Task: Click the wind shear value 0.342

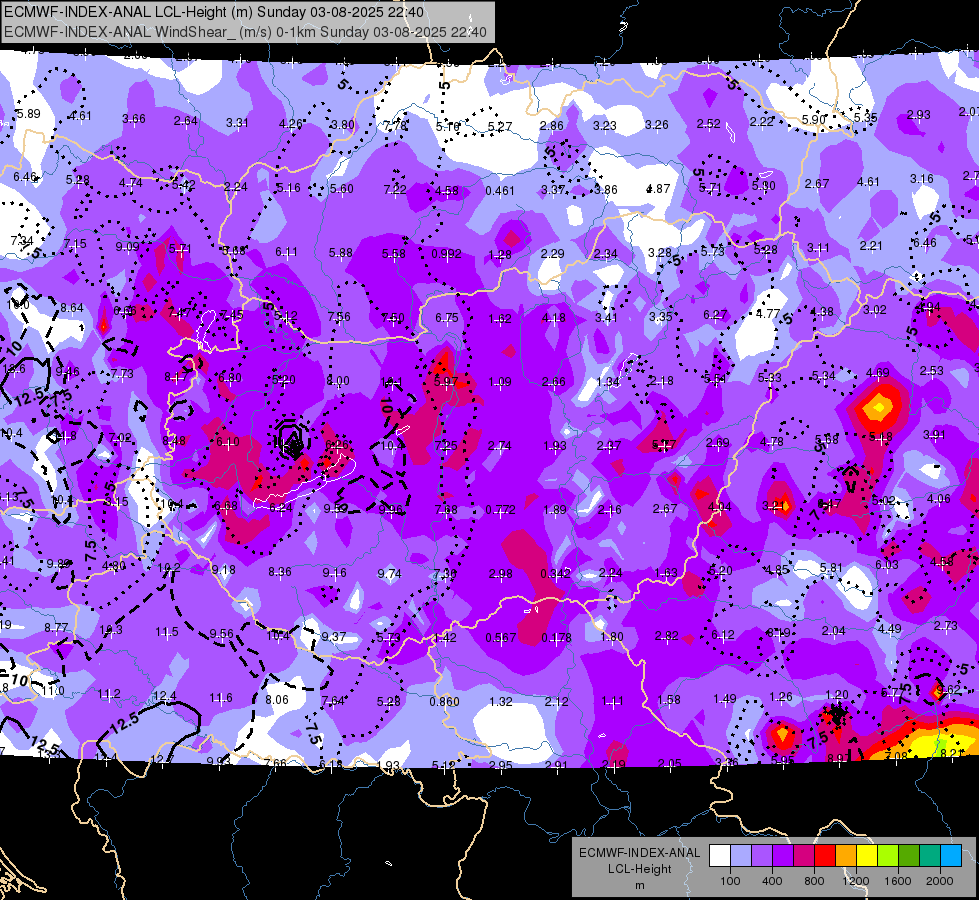Action: 556,573
